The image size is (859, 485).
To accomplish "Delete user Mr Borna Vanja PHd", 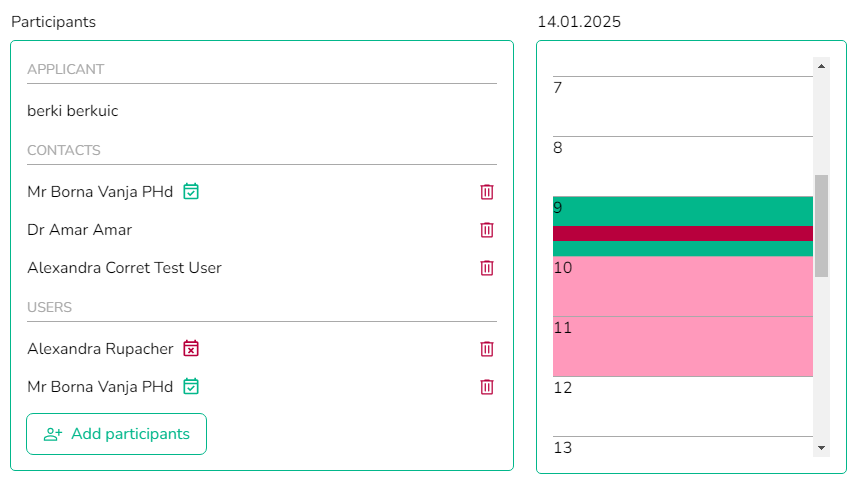I will tap(486, 387).
